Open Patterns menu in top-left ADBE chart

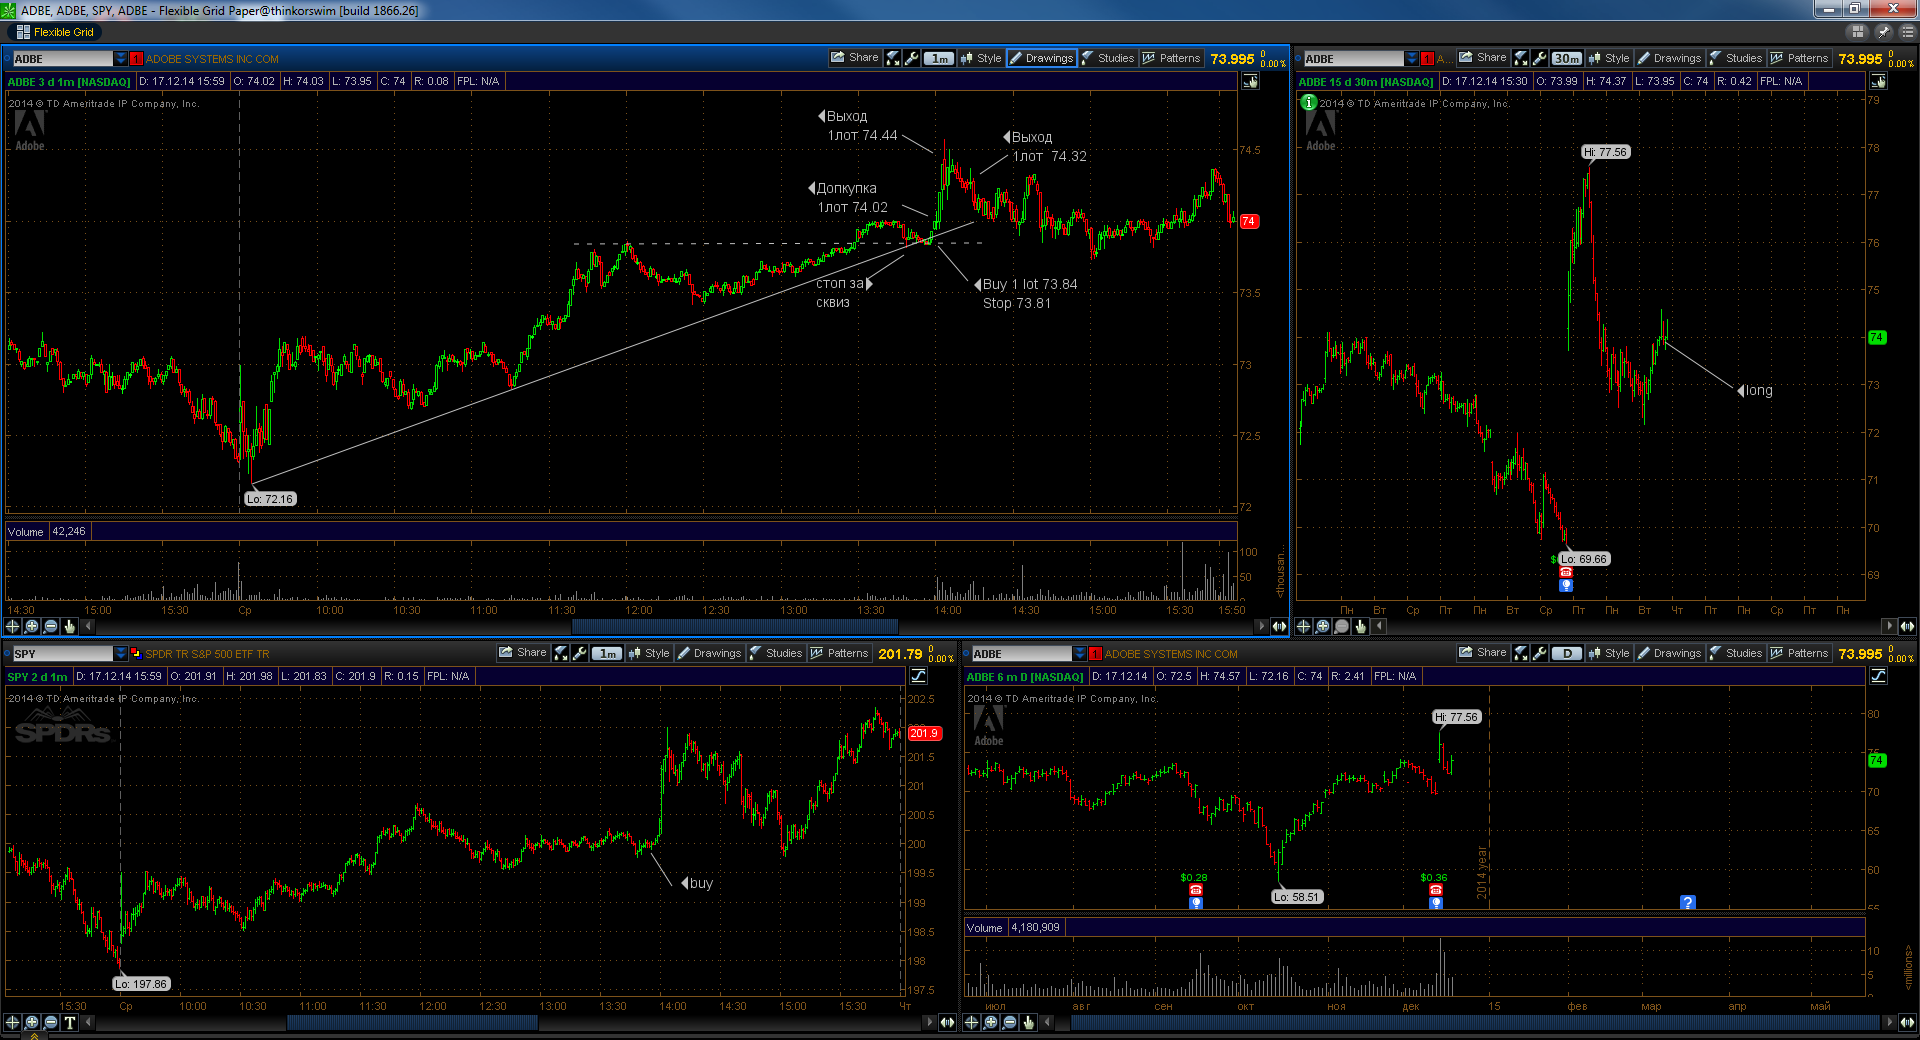click(x=1171, y=58)
